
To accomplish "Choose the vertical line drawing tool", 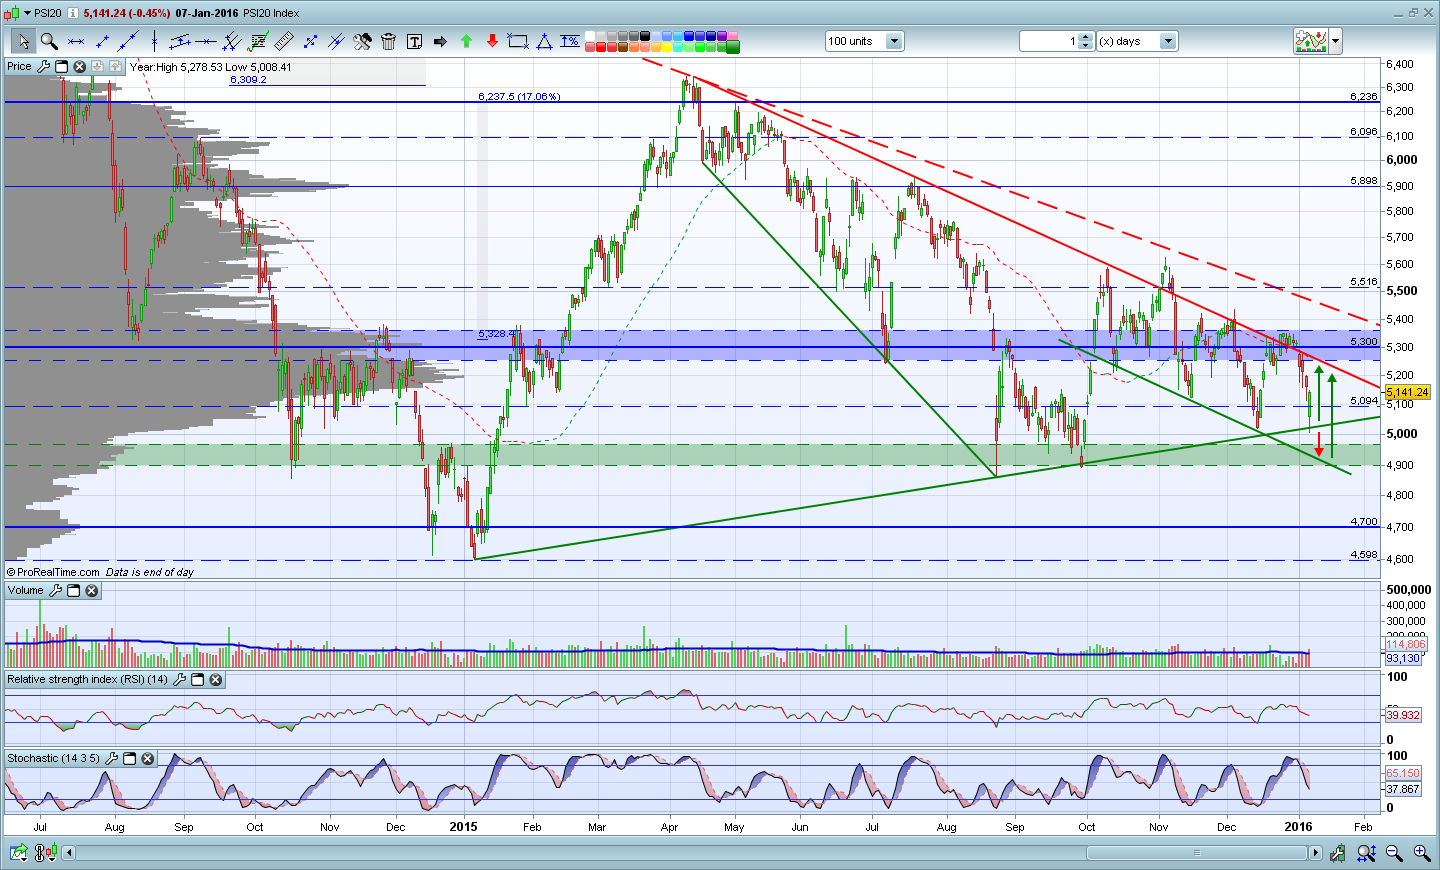I will click(154, 41).
